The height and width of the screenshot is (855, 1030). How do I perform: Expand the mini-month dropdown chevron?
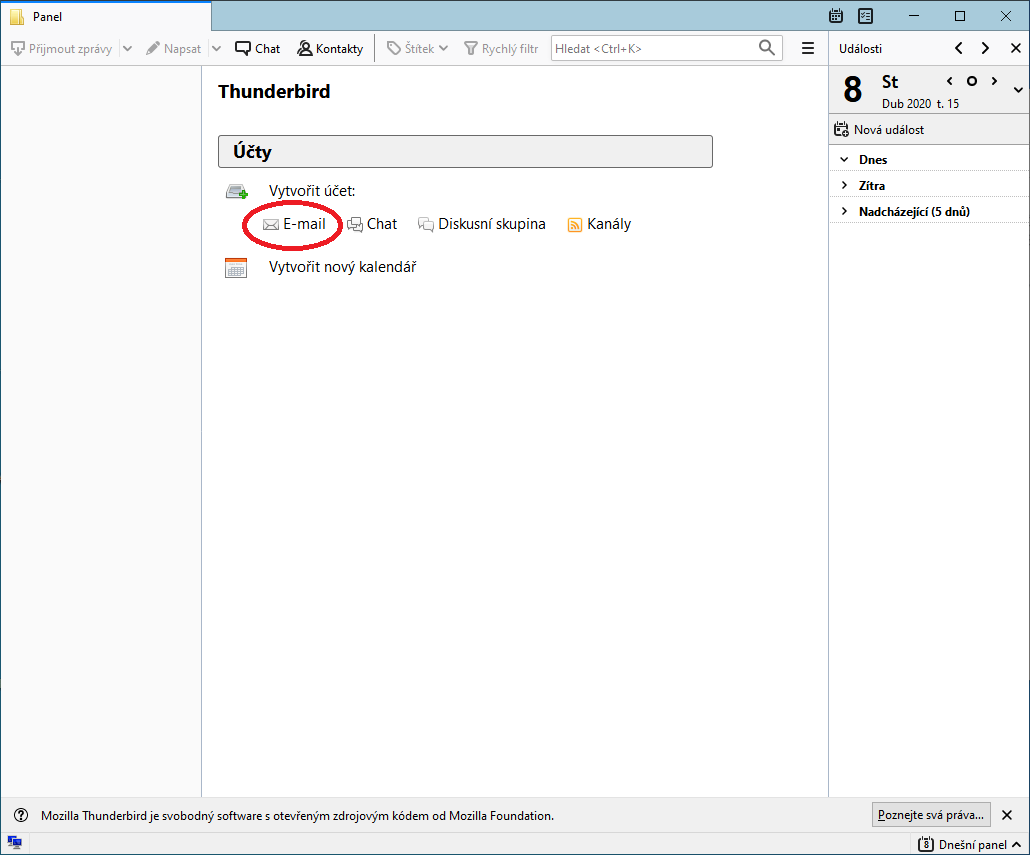pyautogui.click(x=1018, y=90)
